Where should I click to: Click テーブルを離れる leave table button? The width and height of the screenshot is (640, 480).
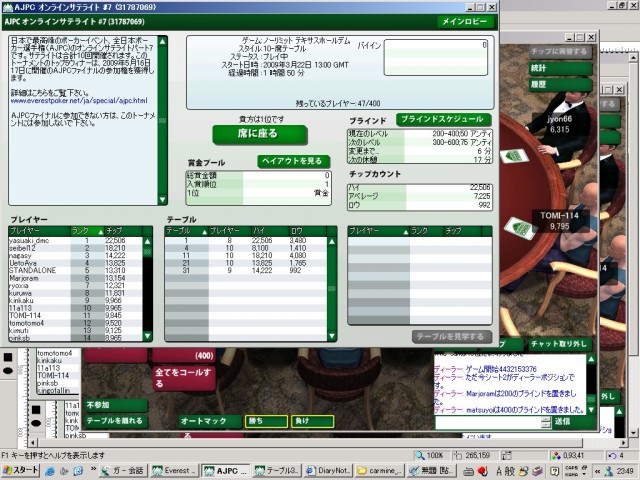(x=116, y=421)
